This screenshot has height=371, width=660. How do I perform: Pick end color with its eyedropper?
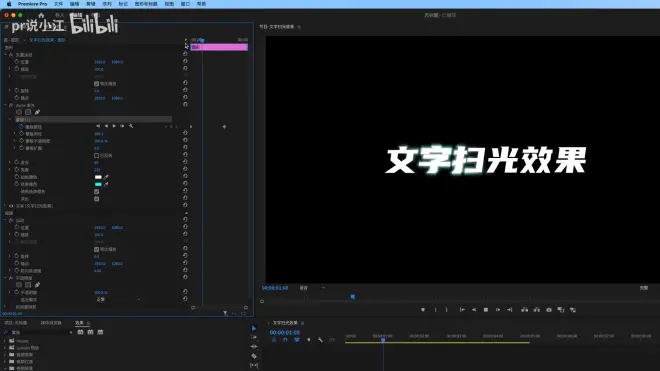click(x=106, y=184)
